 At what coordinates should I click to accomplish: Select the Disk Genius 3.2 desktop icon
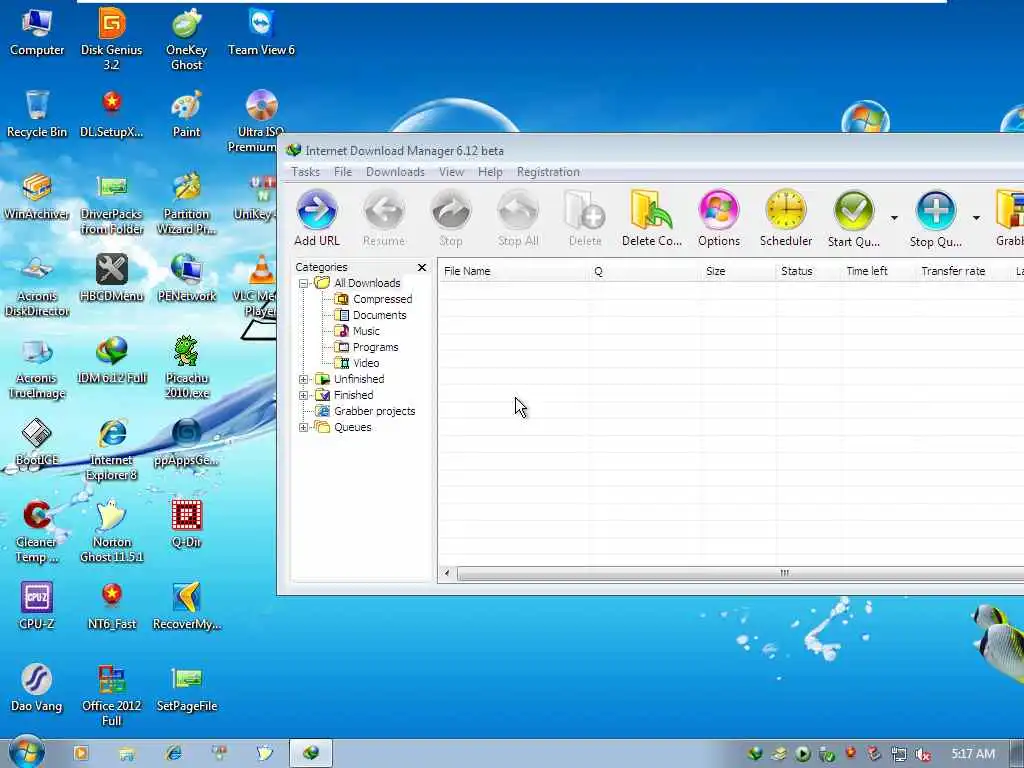coord(112,39)
